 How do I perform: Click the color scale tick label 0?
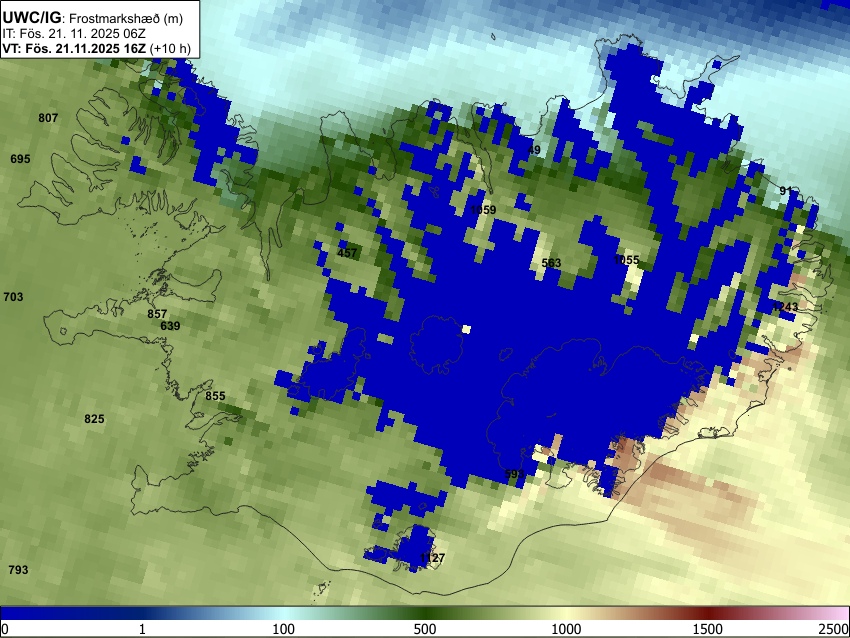5,629
